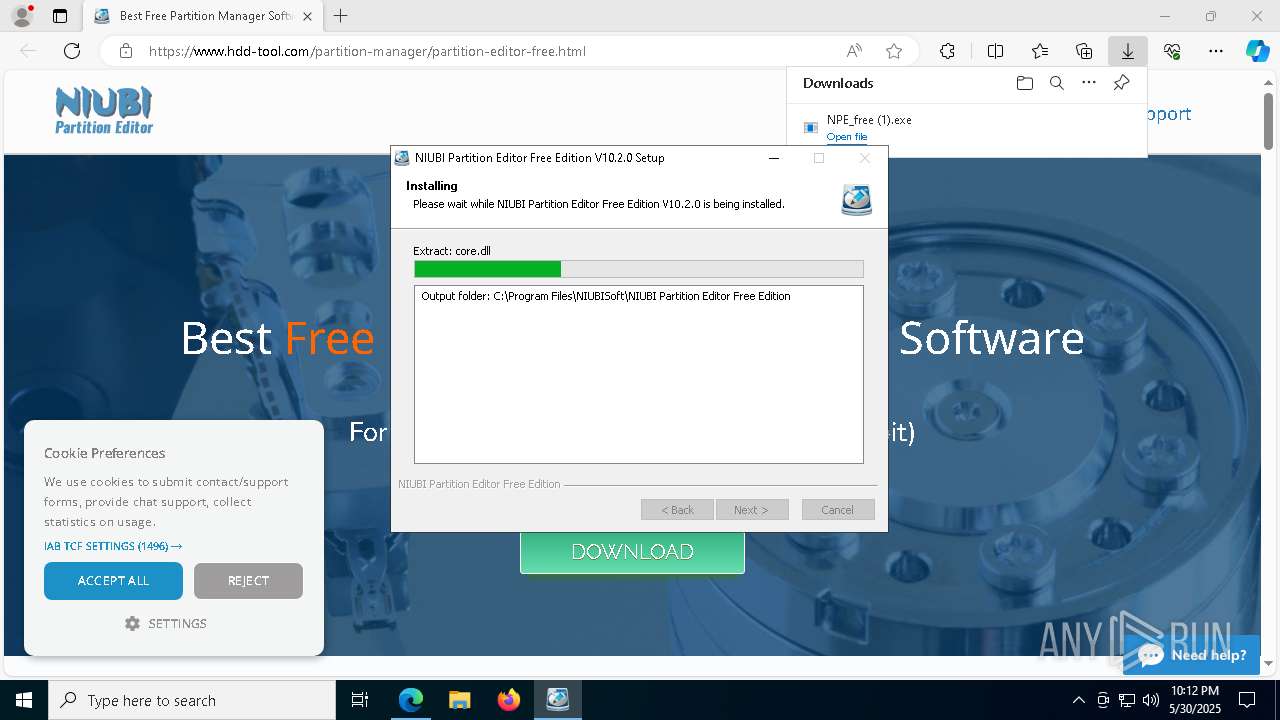Open a new browser tab
This screenshot has height=720, width=1280.
click(341, 16)
